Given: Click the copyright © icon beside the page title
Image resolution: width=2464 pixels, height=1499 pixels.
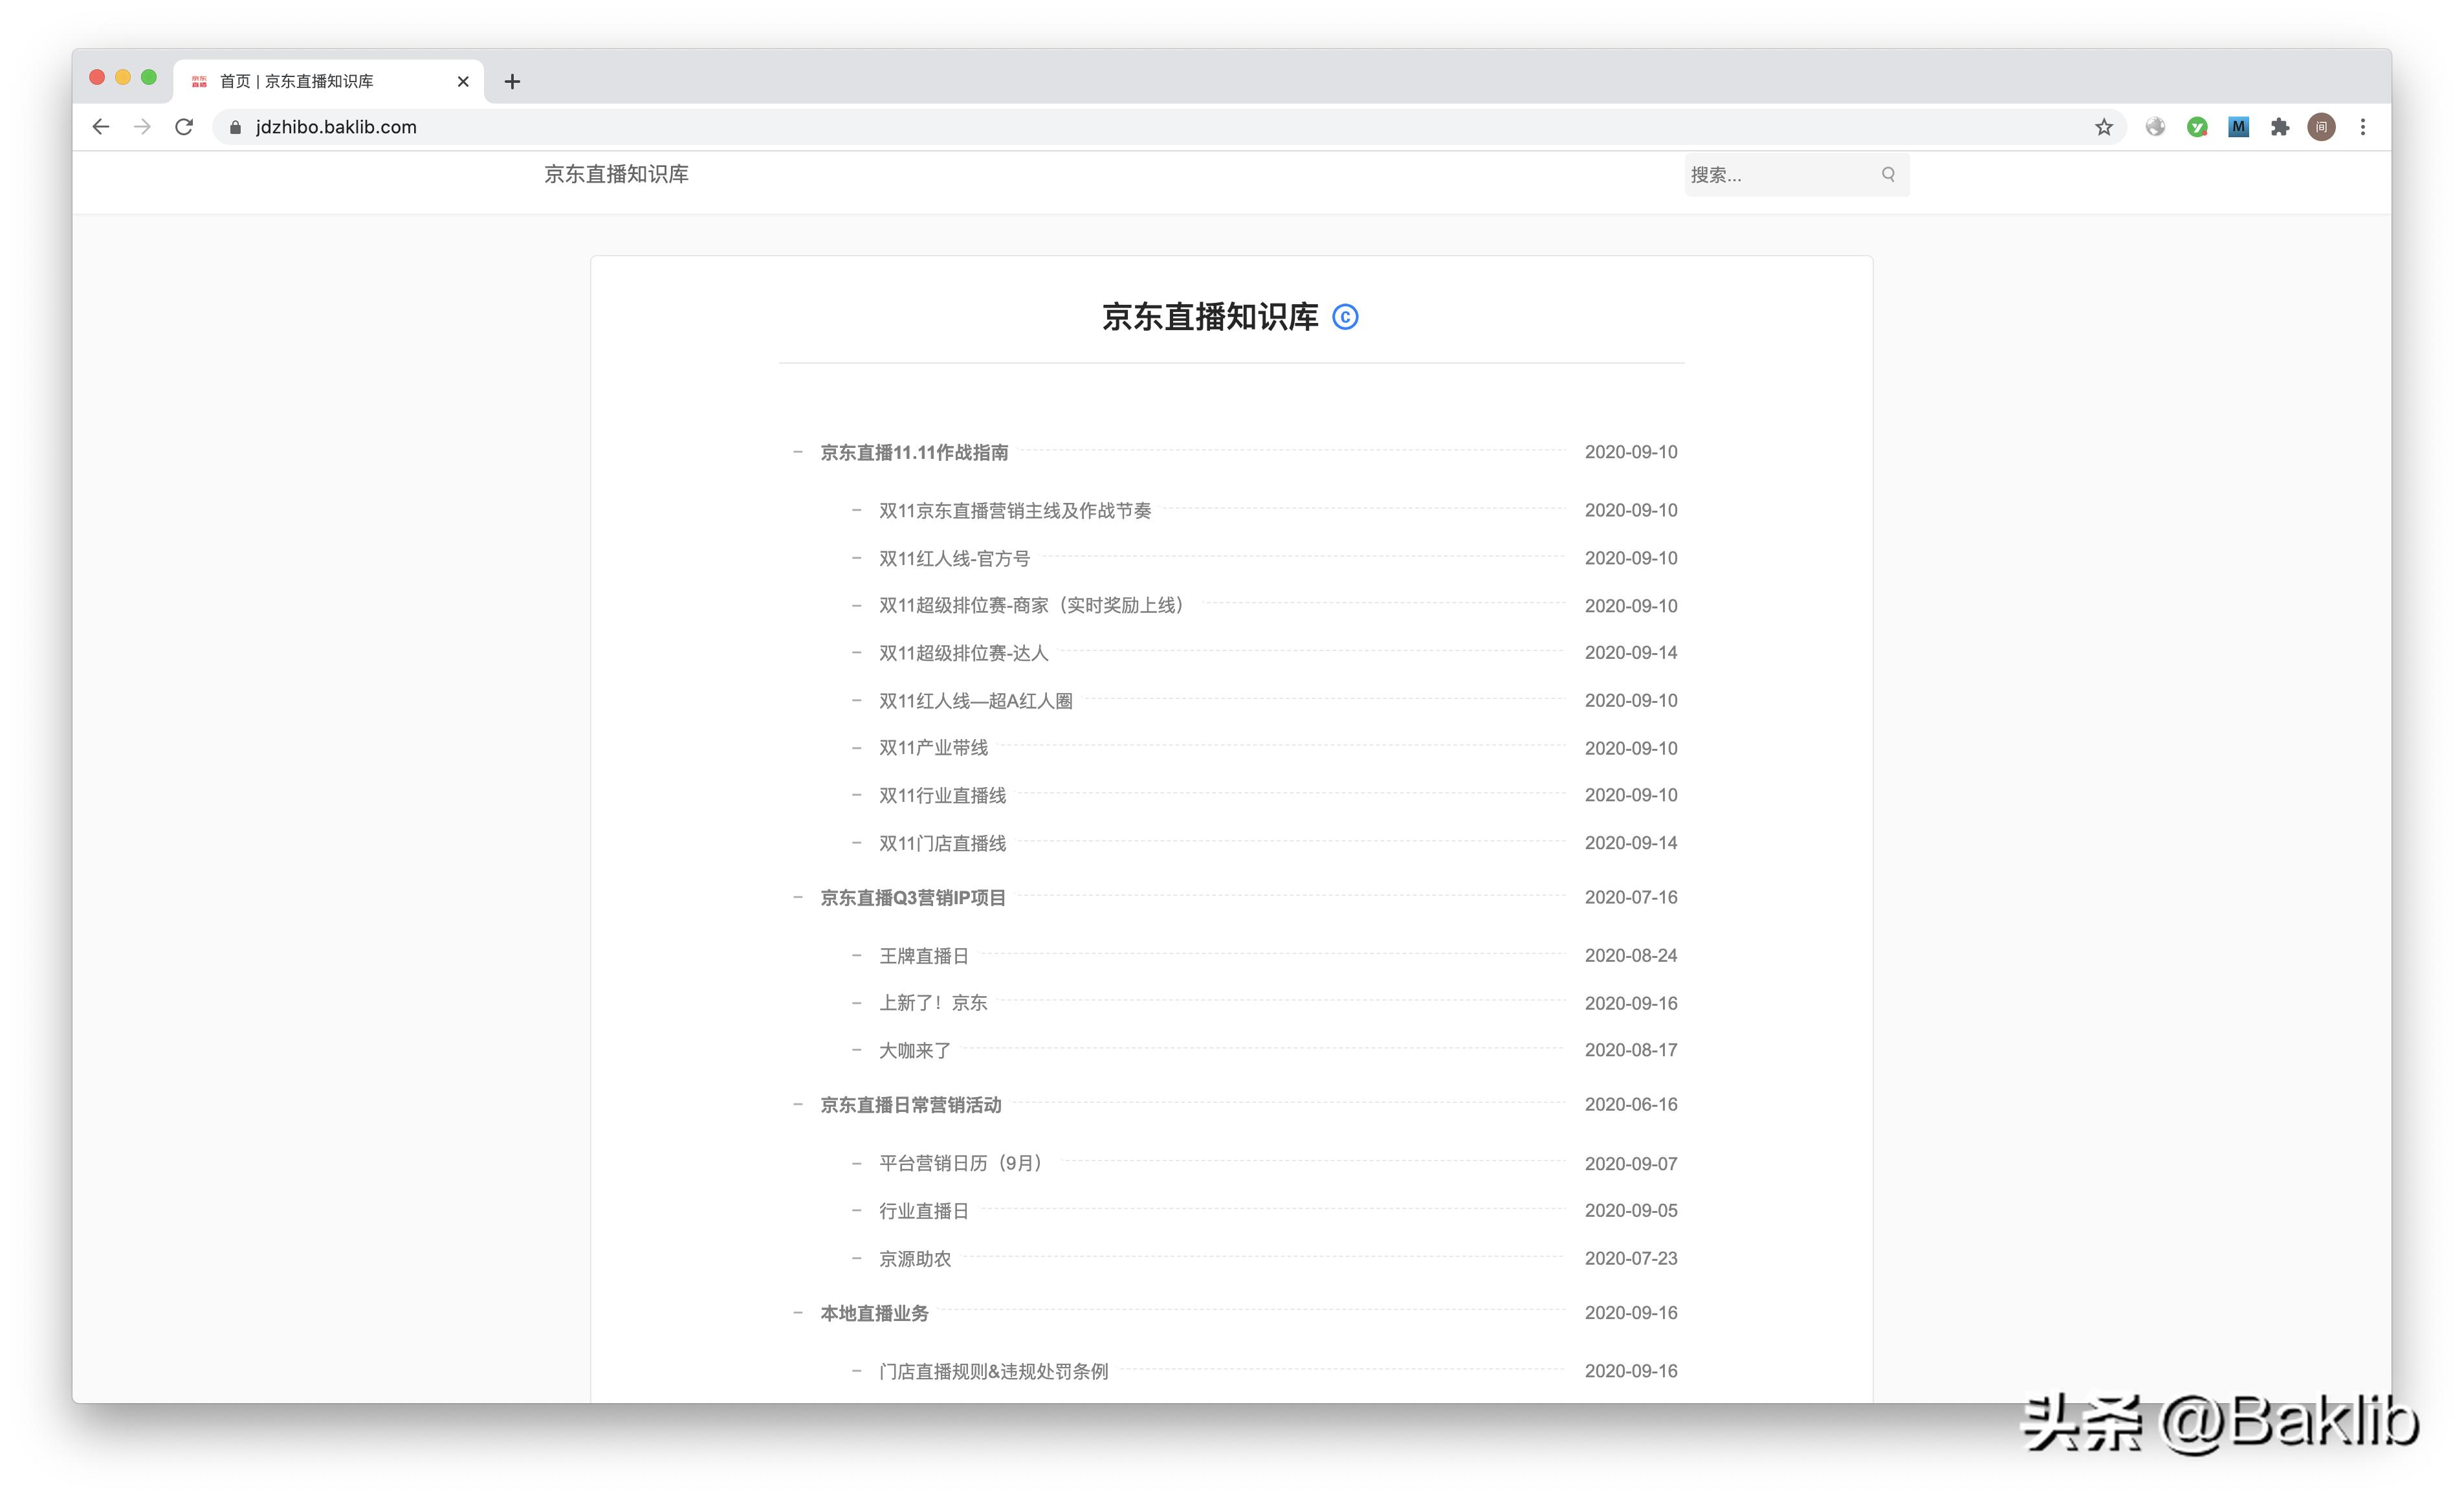Looking at the screenshot, I should pos(1347,317).
